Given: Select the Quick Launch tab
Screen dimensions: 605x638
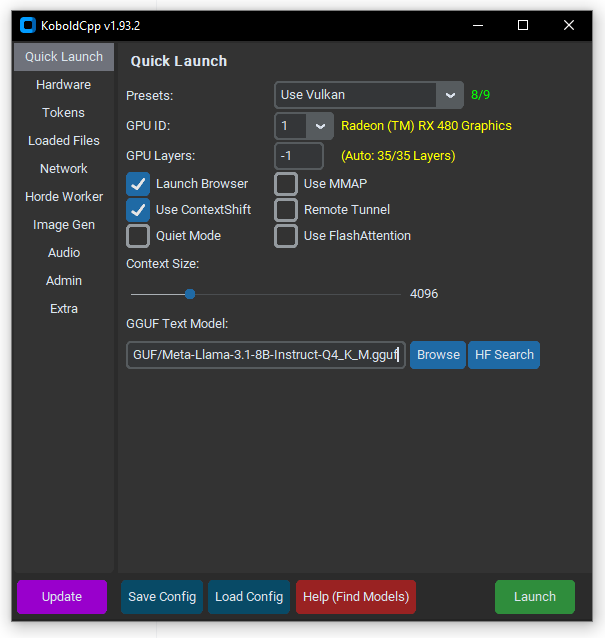Looking at the screenshot, I should (64, 57).
